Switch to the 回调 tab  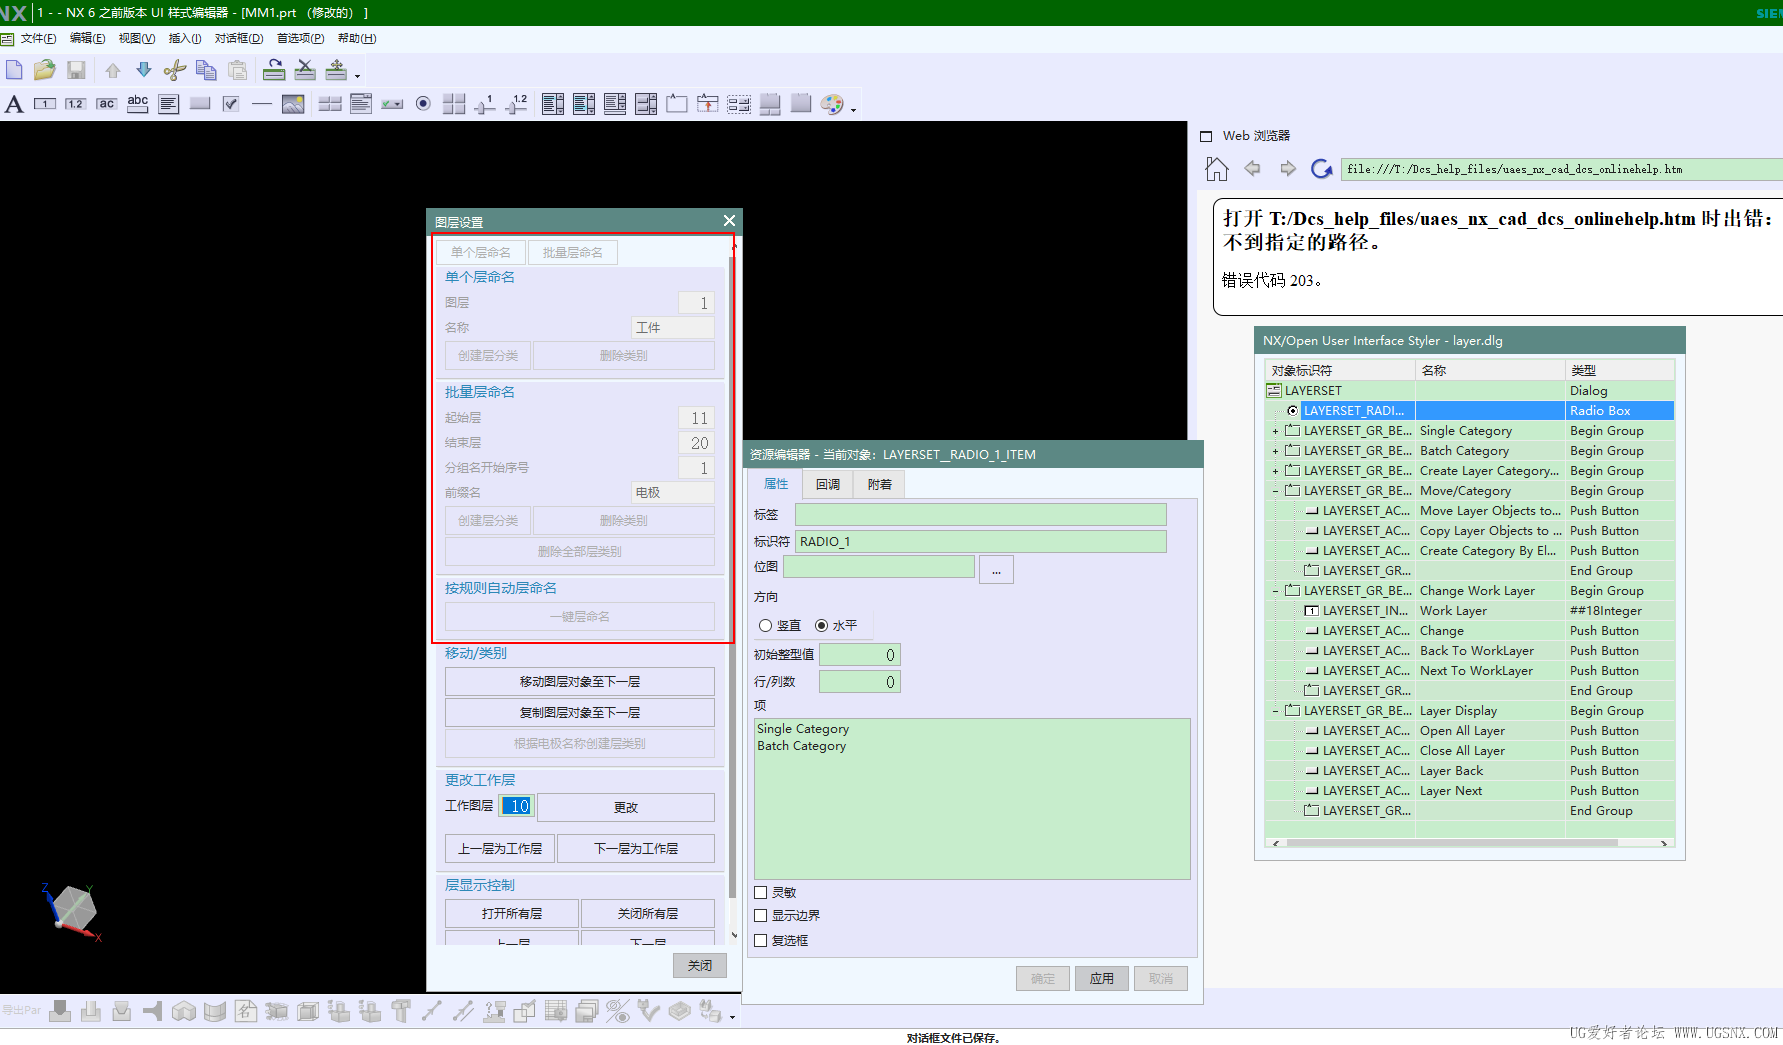828,485
